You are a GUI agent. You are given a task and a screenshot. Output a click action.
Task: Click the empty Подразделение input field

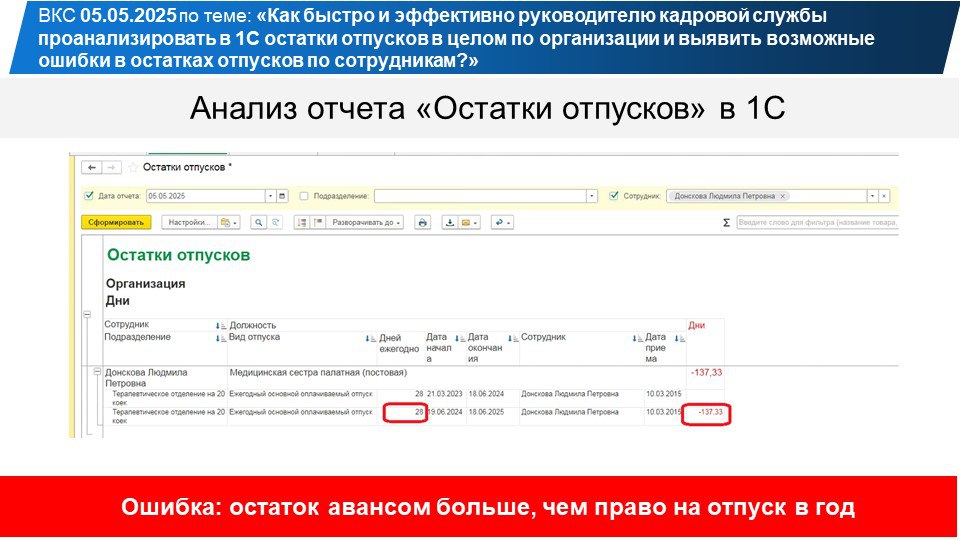(481, 196)
